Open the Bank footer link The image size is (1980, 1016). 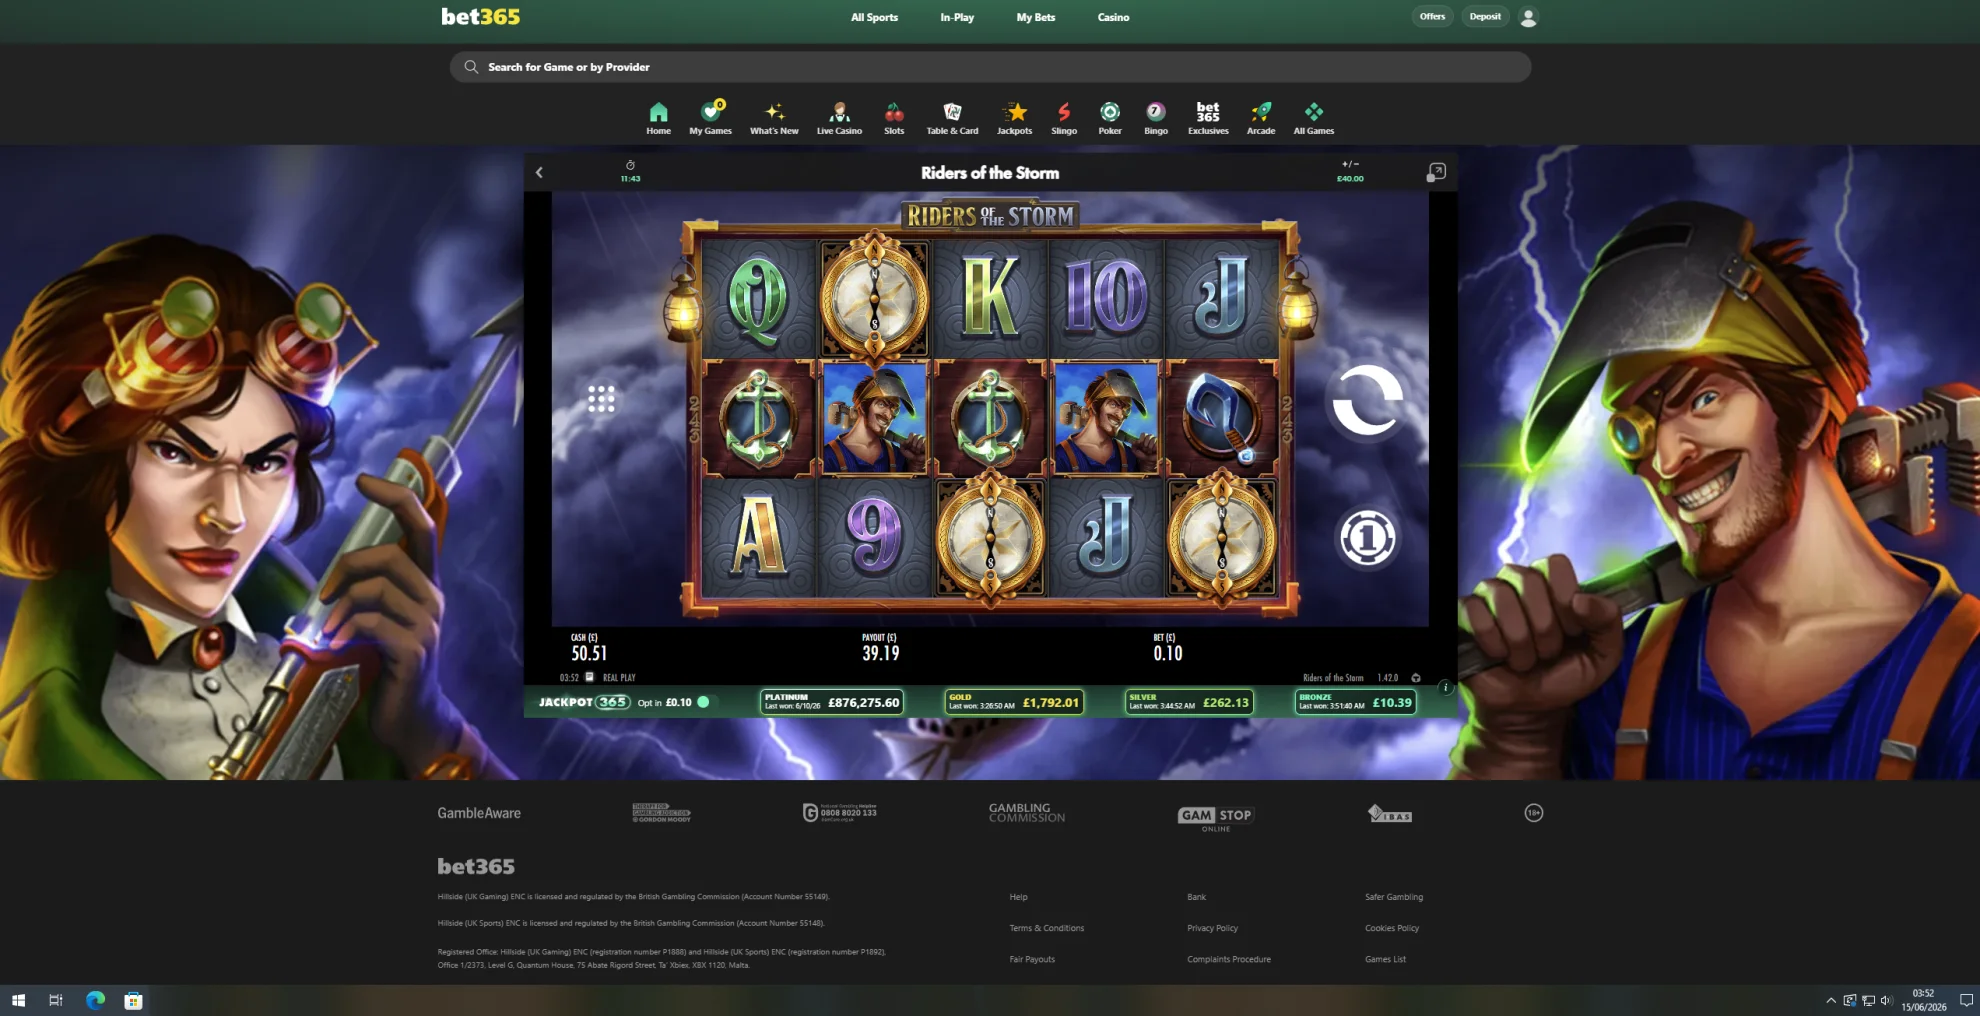[1196, 897]
